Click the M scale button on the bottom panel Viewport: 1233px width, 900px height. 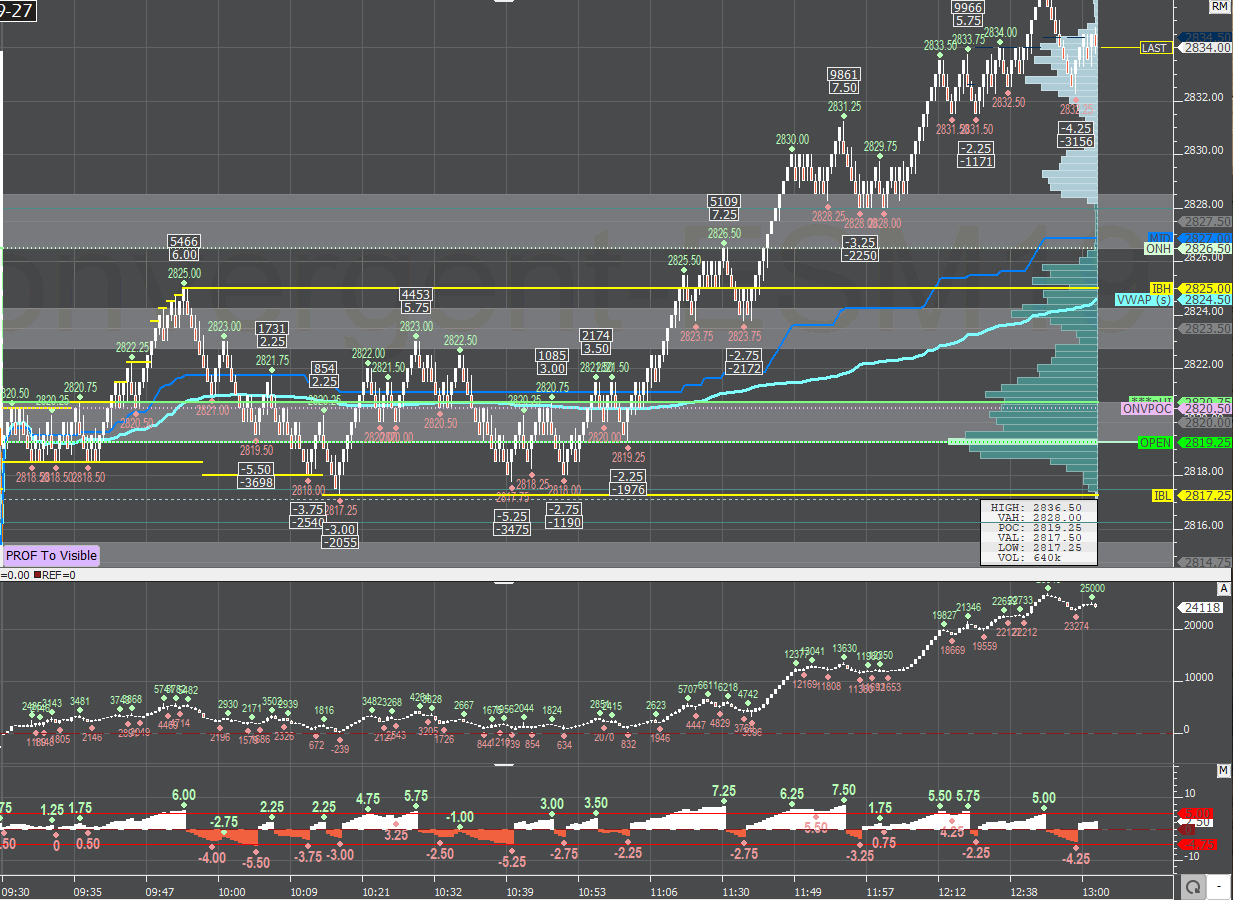coord(1222,771)
